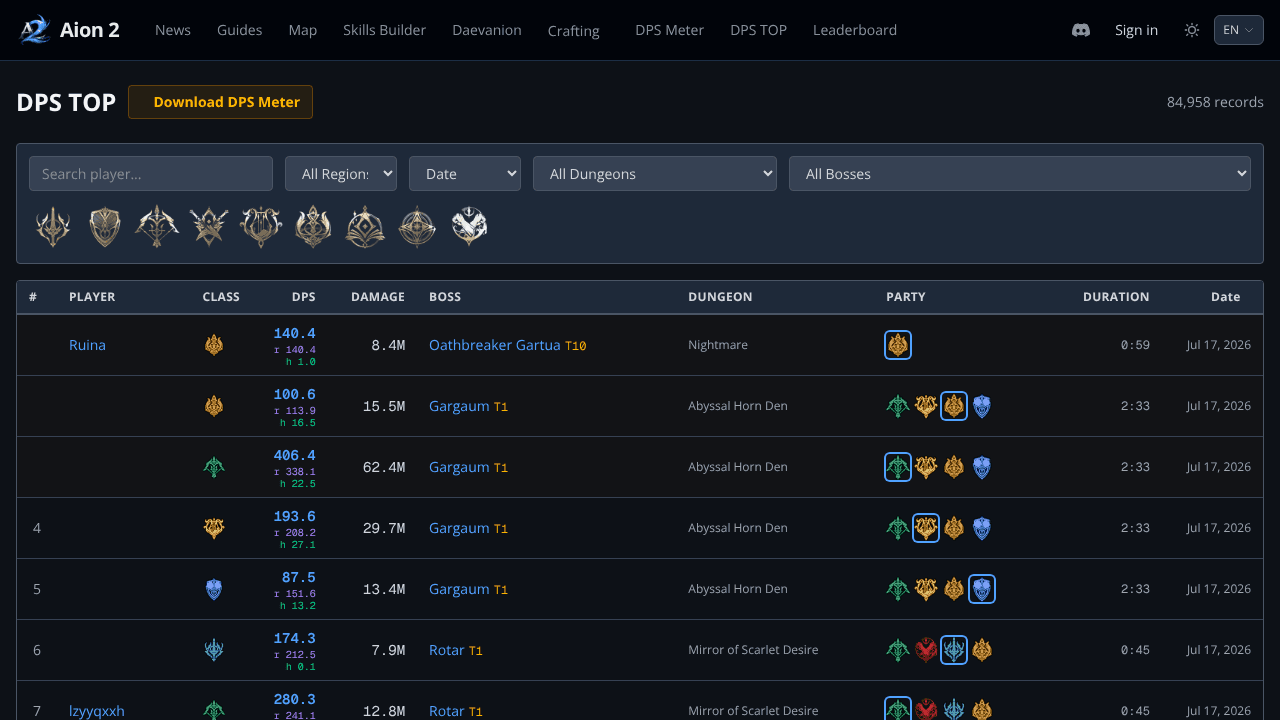Screen dimensions: 1280x720
Task: Click highlighted winged party icon in 193.6 row
Action: 926,528
